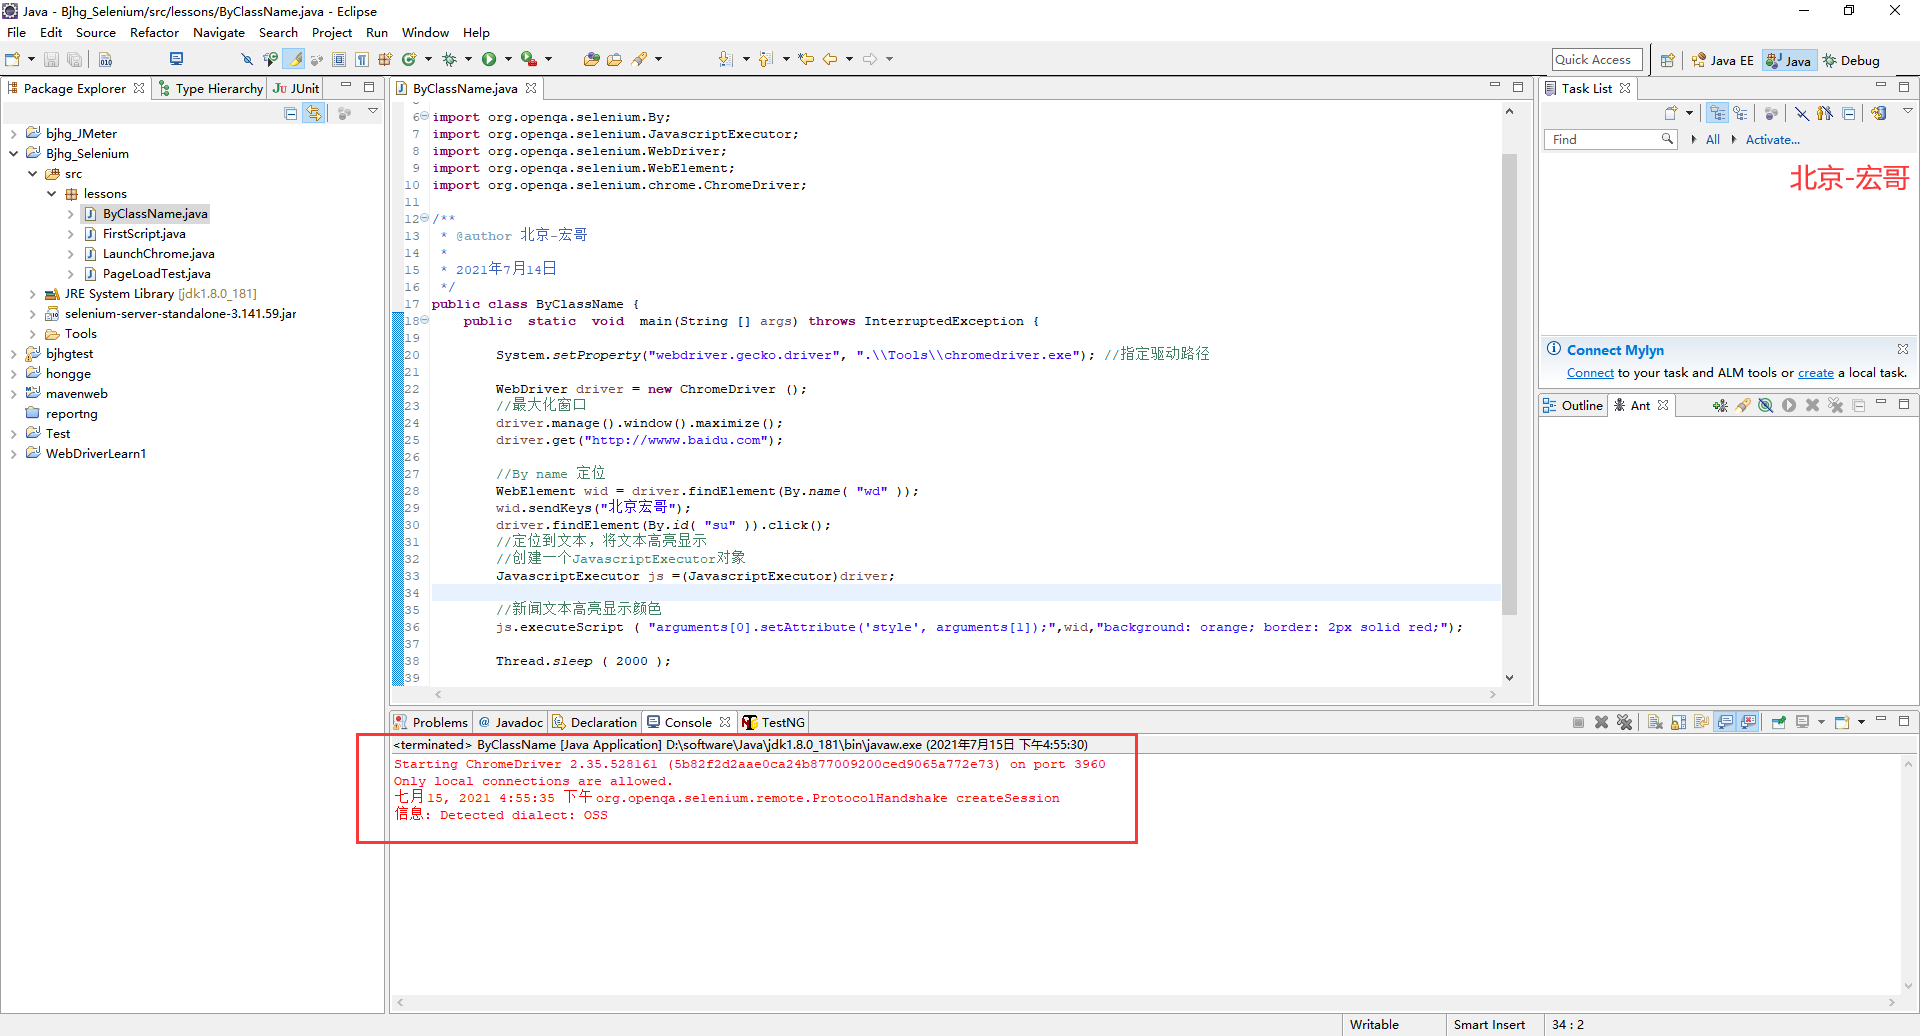1920x1036 pixels.
Task: Expand the JRE System Library node
Action: [32, 294]
